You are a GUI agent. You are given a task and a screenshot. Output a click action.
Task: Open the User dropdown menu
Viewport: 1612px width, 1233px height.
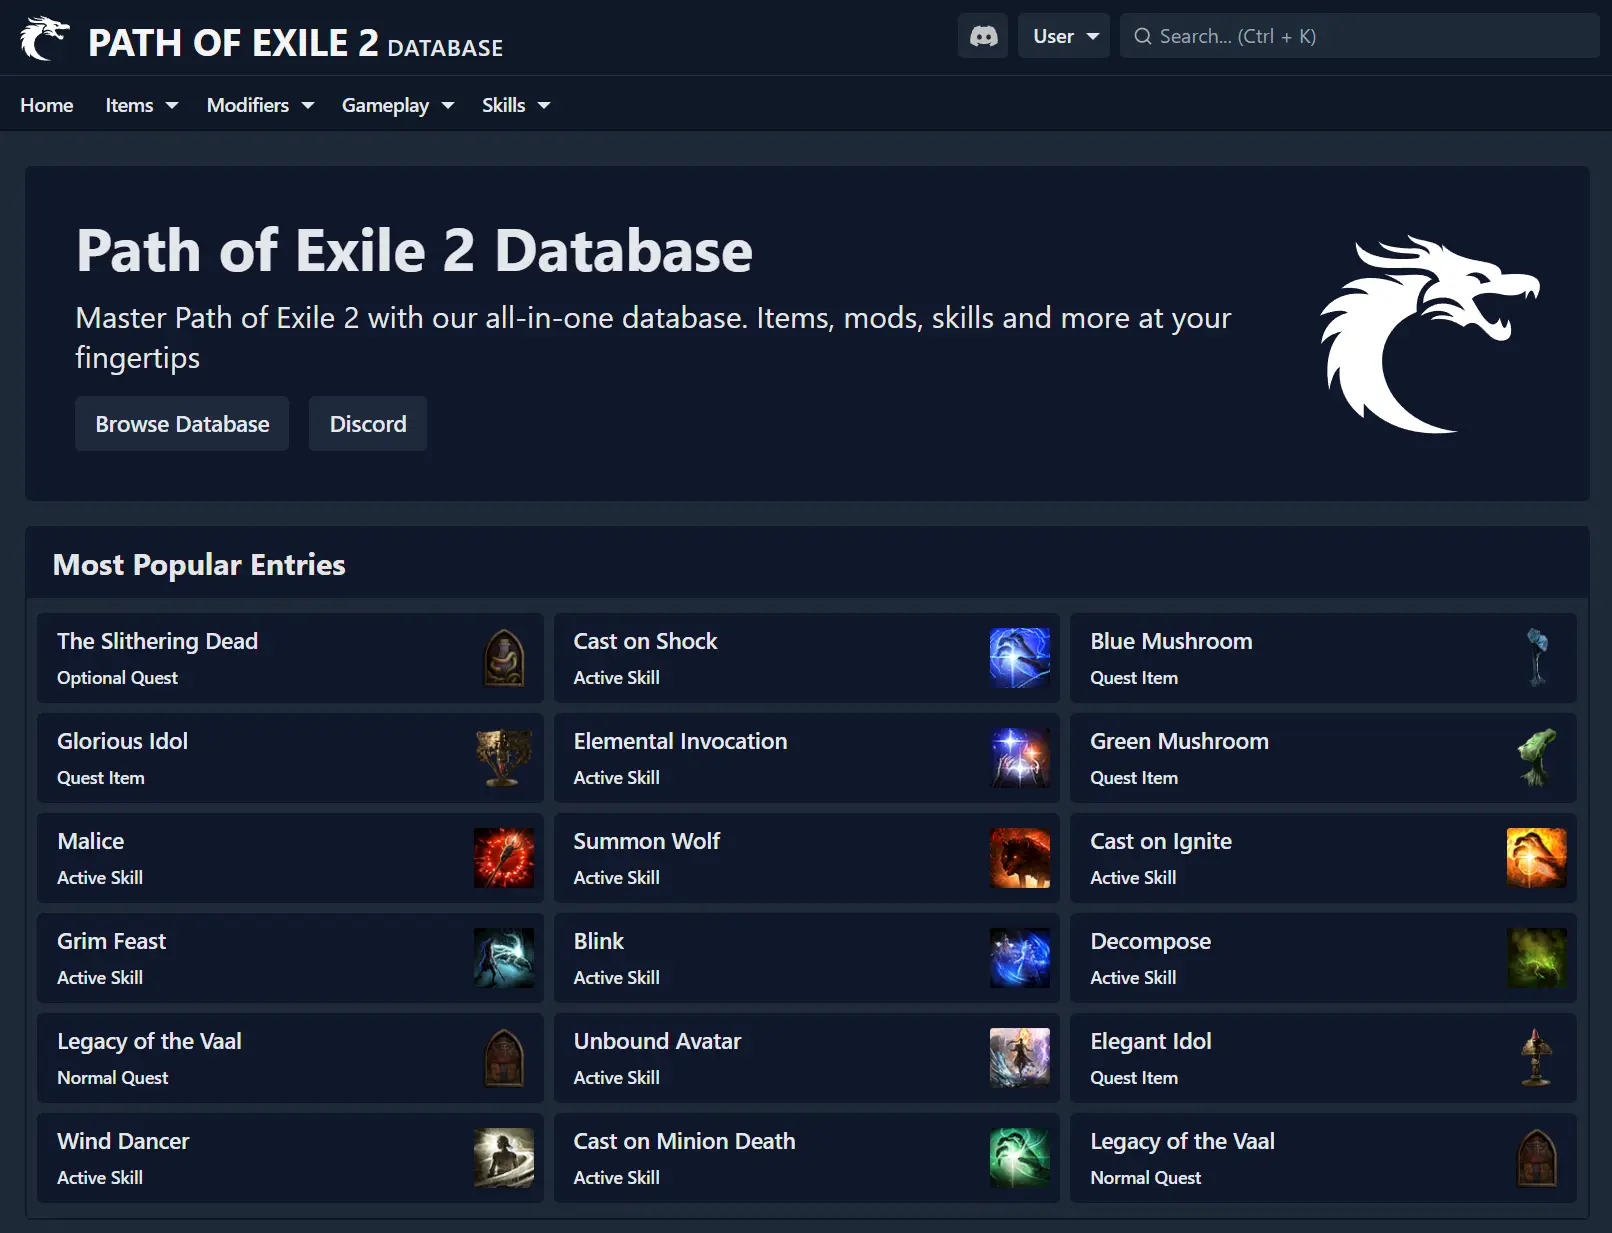[1064, 36]
